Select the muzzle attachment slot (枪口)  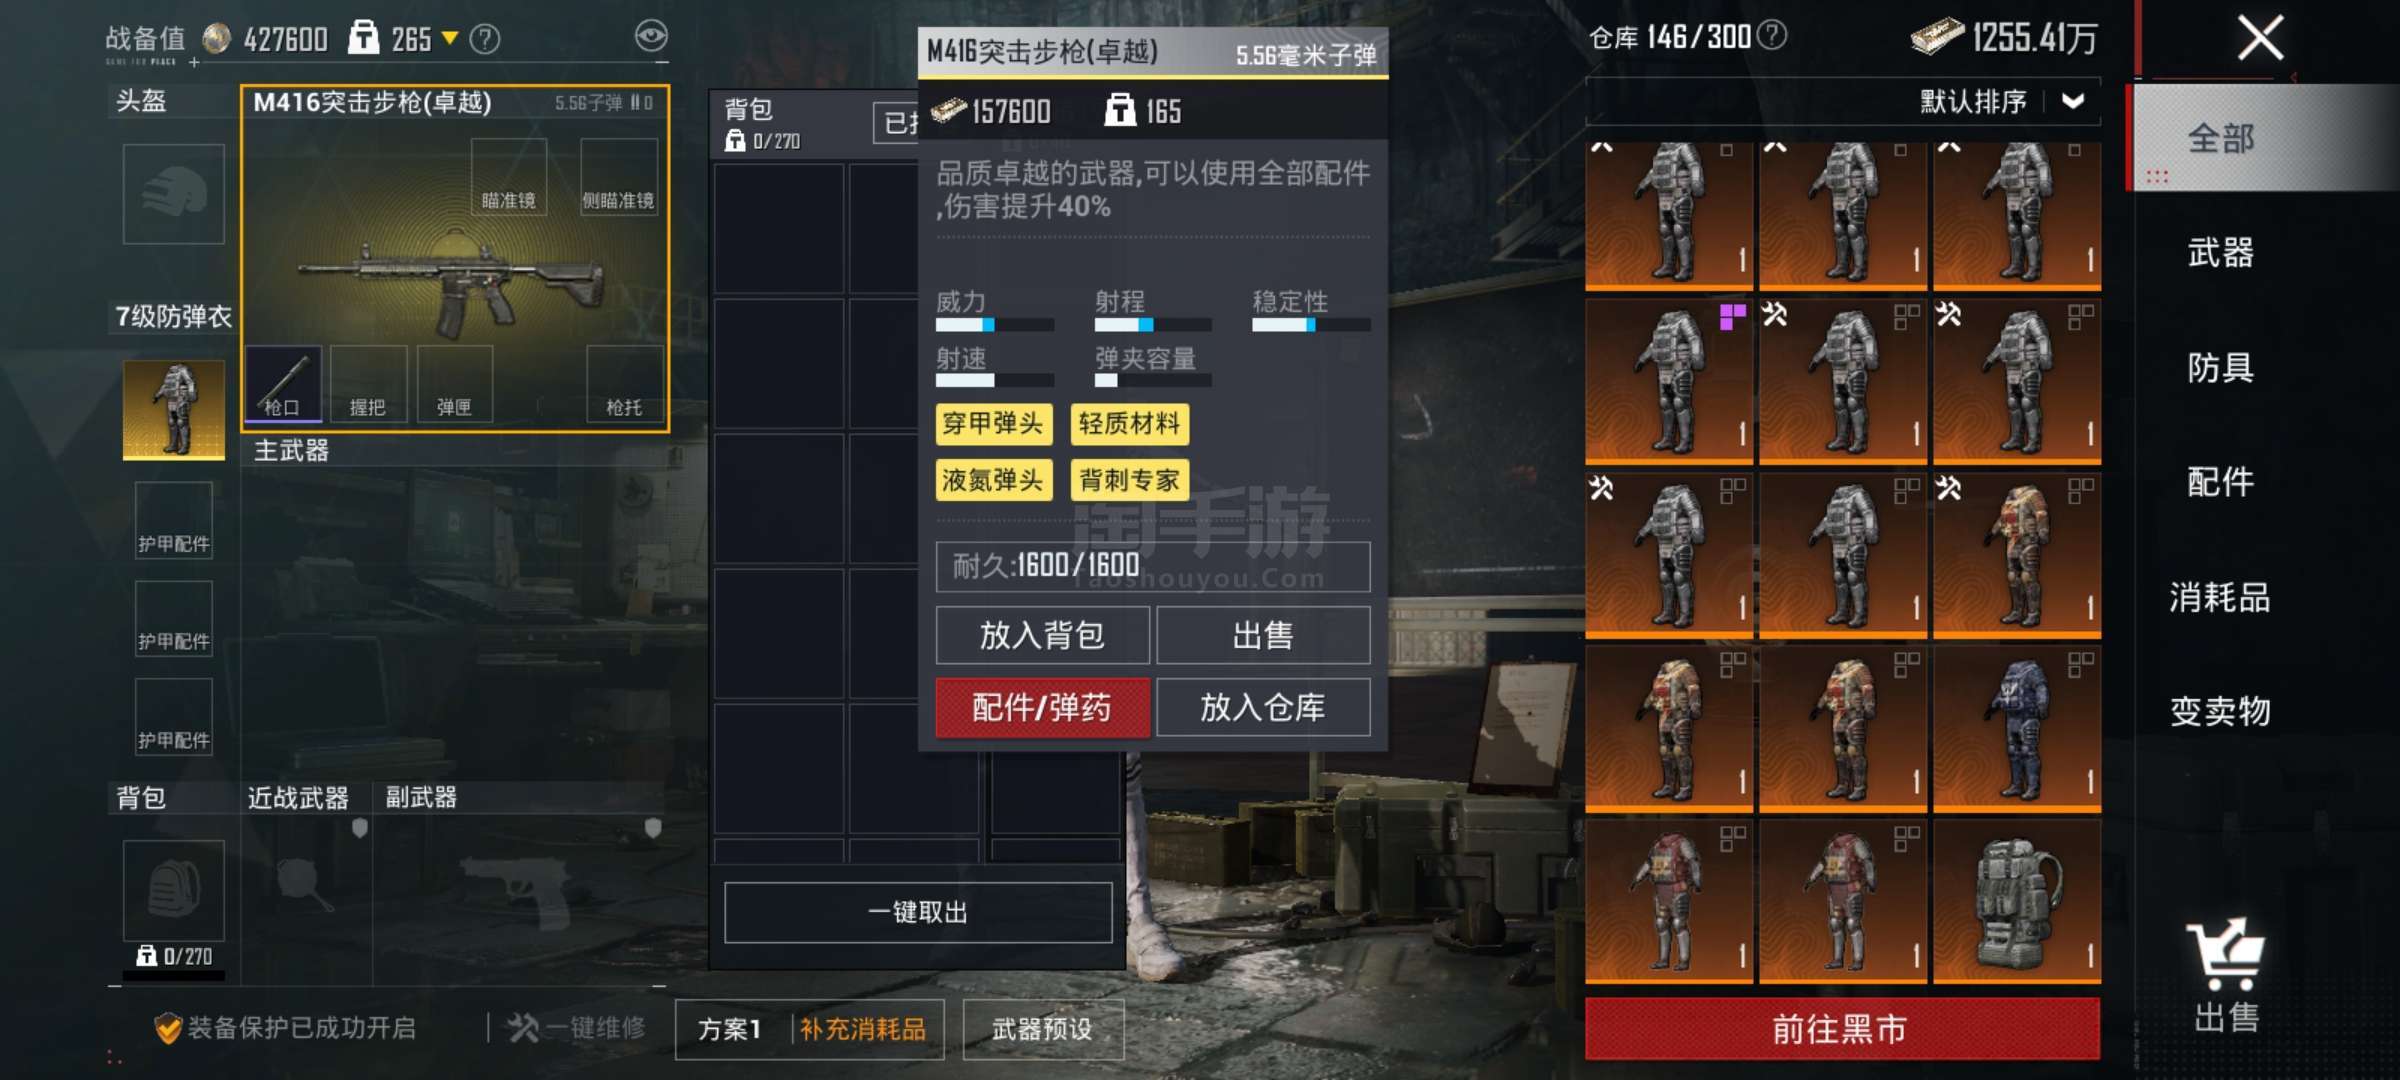pyautogui.click(x=283, y=383)
